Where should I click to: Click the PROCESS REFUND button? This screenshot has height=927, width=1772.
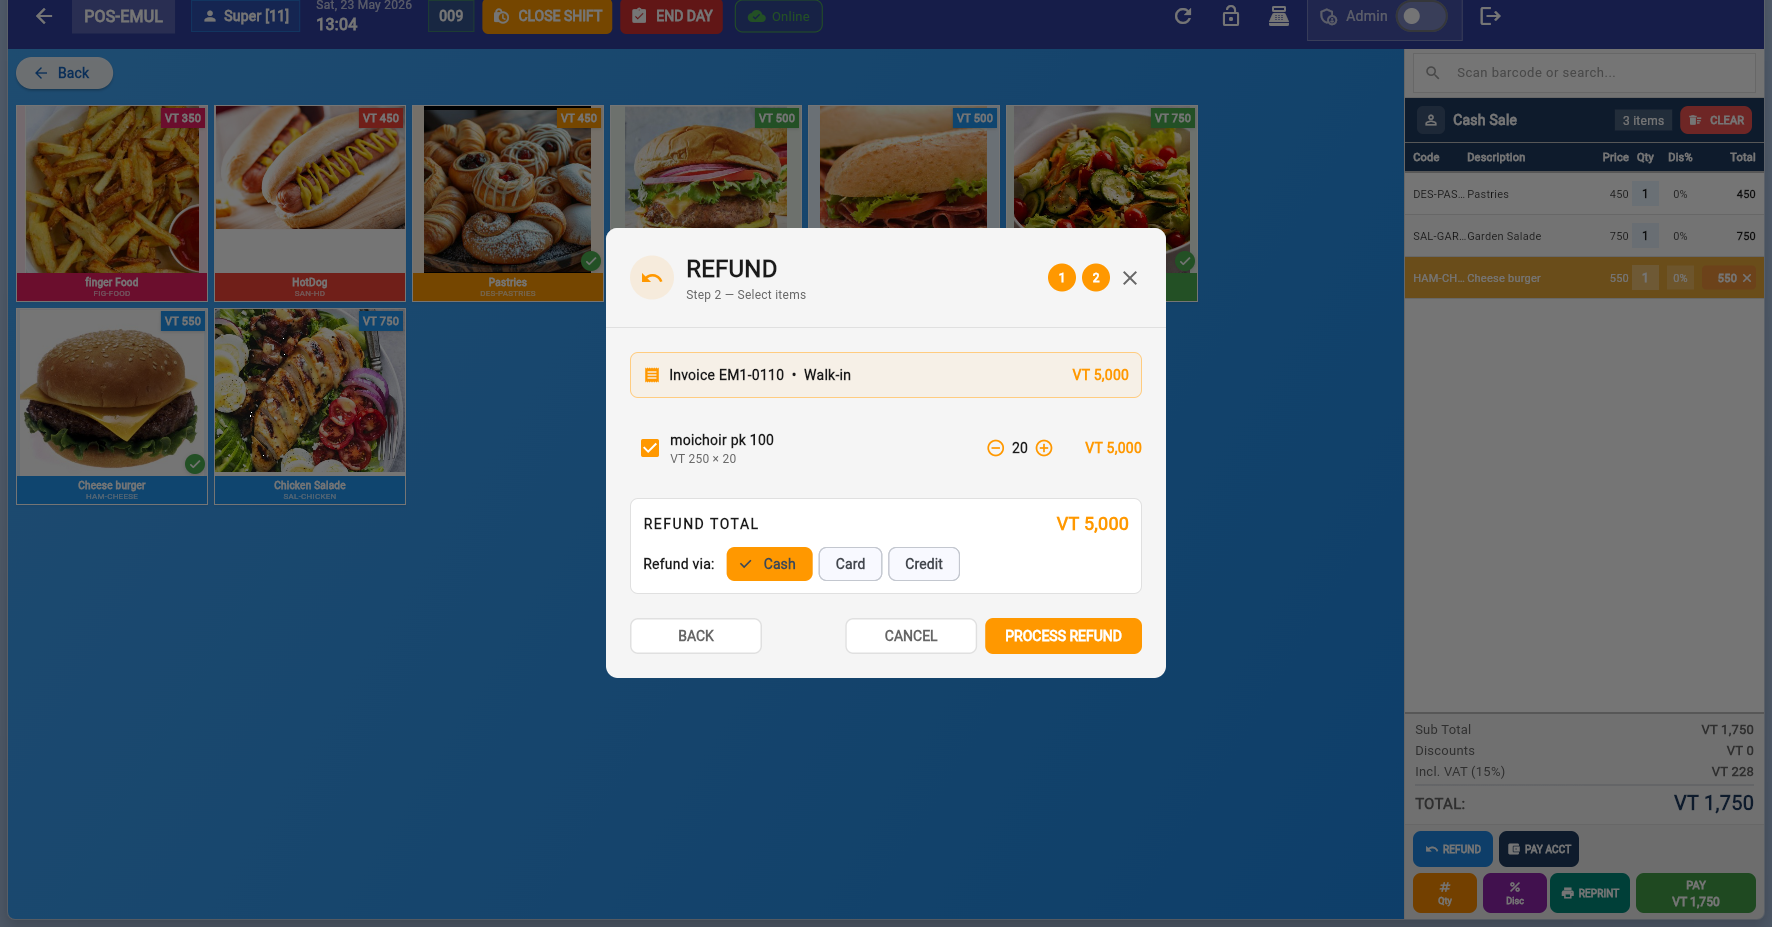click(1063, 636)
